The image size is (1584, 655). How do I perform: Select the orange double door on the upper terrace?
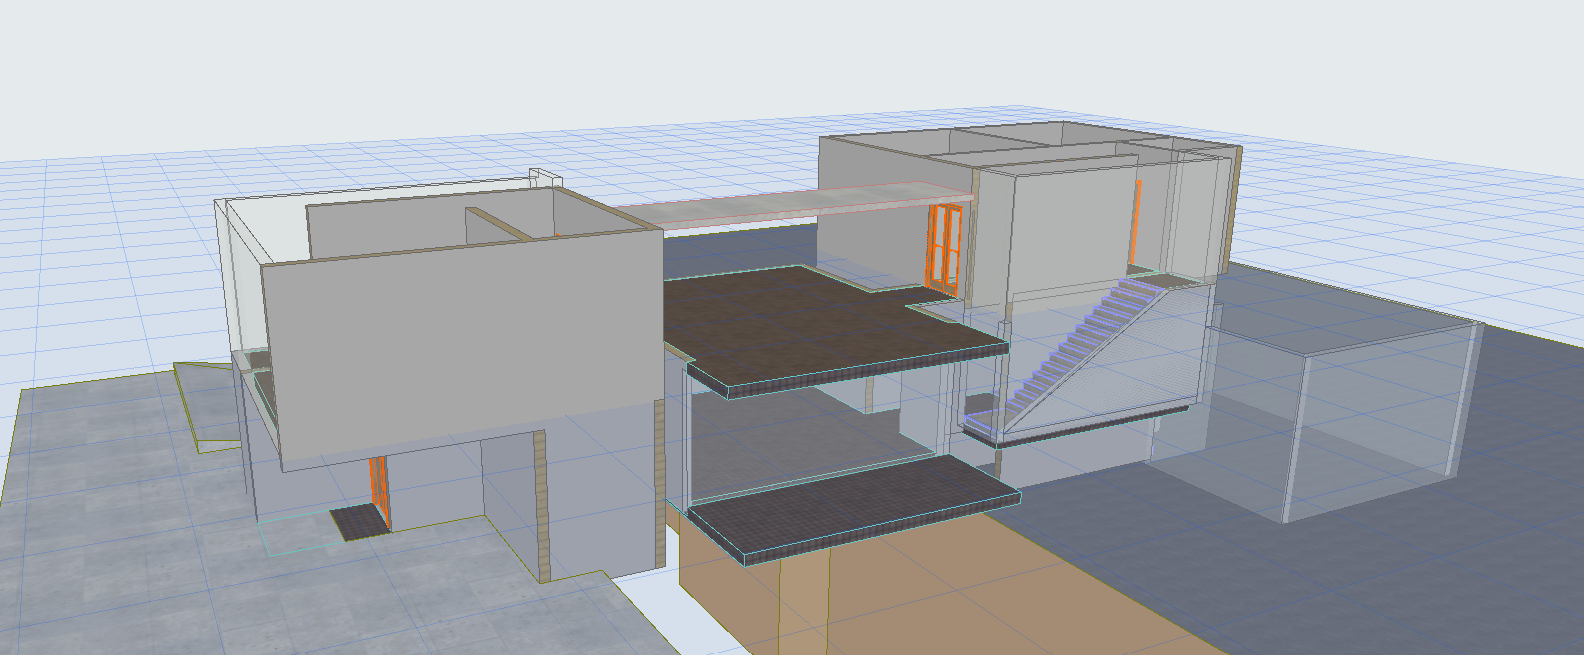point(945,247)
